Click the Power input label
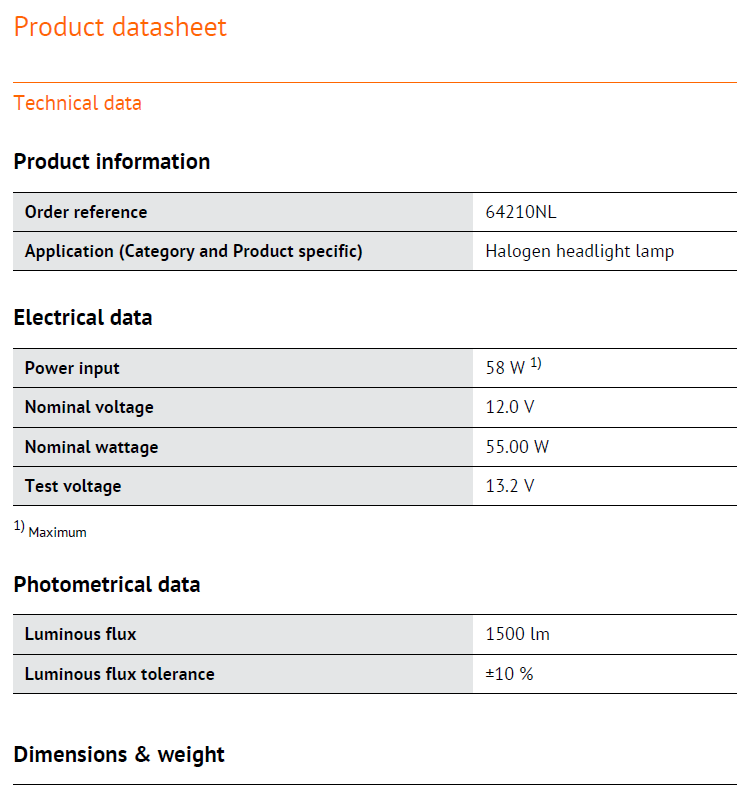Viewport: 737px width, 791px height. click(x=72, y=368)
